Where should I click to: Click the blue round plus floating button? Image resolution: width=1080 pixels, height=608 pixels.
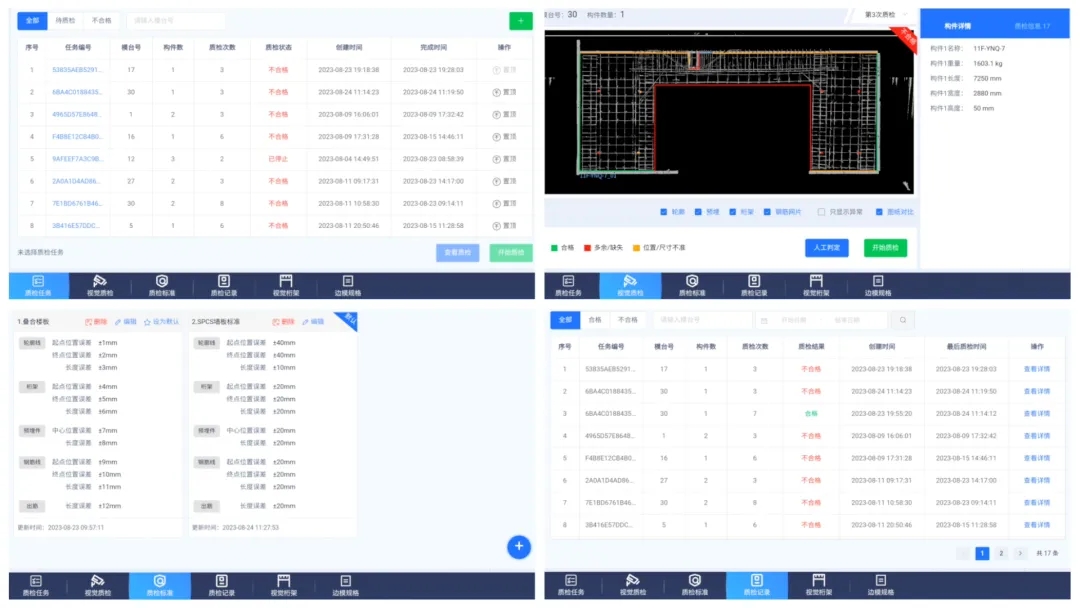[518, 546]
